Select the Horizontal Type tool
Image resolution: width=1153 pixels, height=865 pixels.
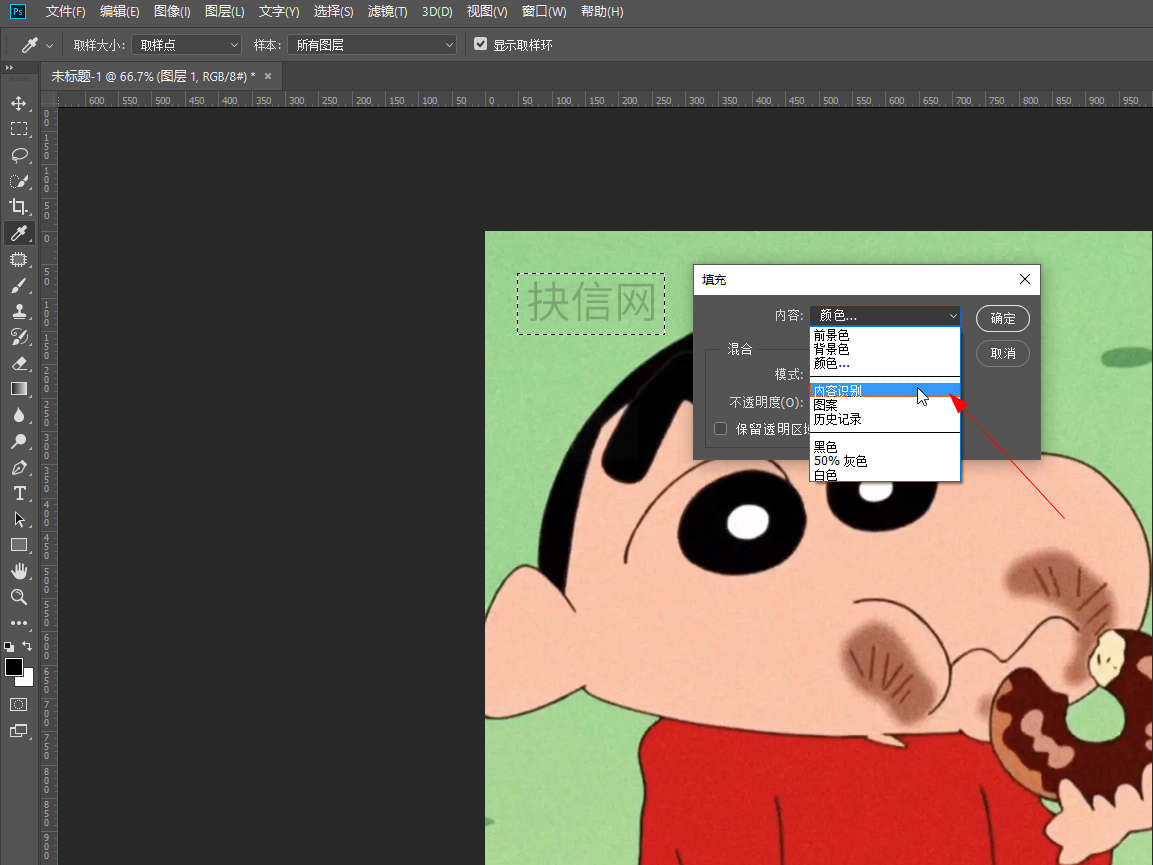(19, 494)
